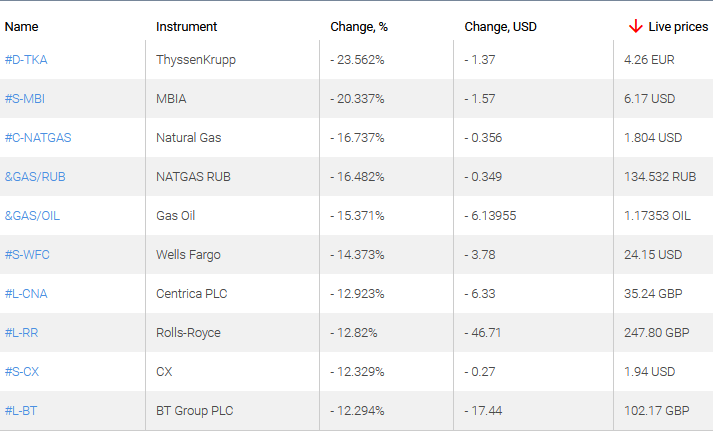The height and width of the screenshot is (431, 713).
Task: Click the red sort arrow beside Live prices
Action: [x=635, y=26]
